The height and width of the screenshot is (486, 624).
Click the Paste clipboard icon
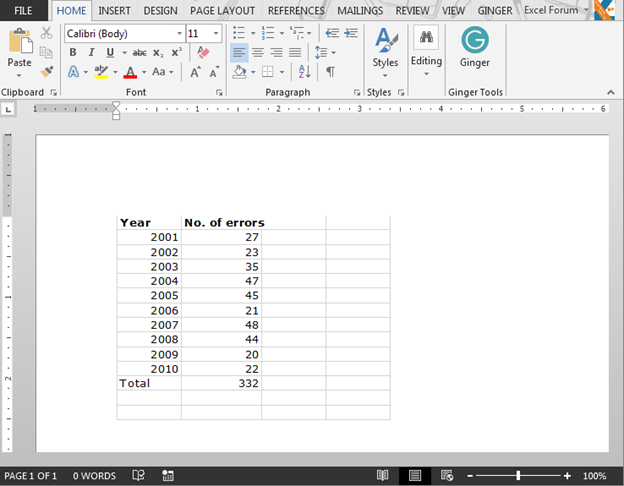coord(20,41)
